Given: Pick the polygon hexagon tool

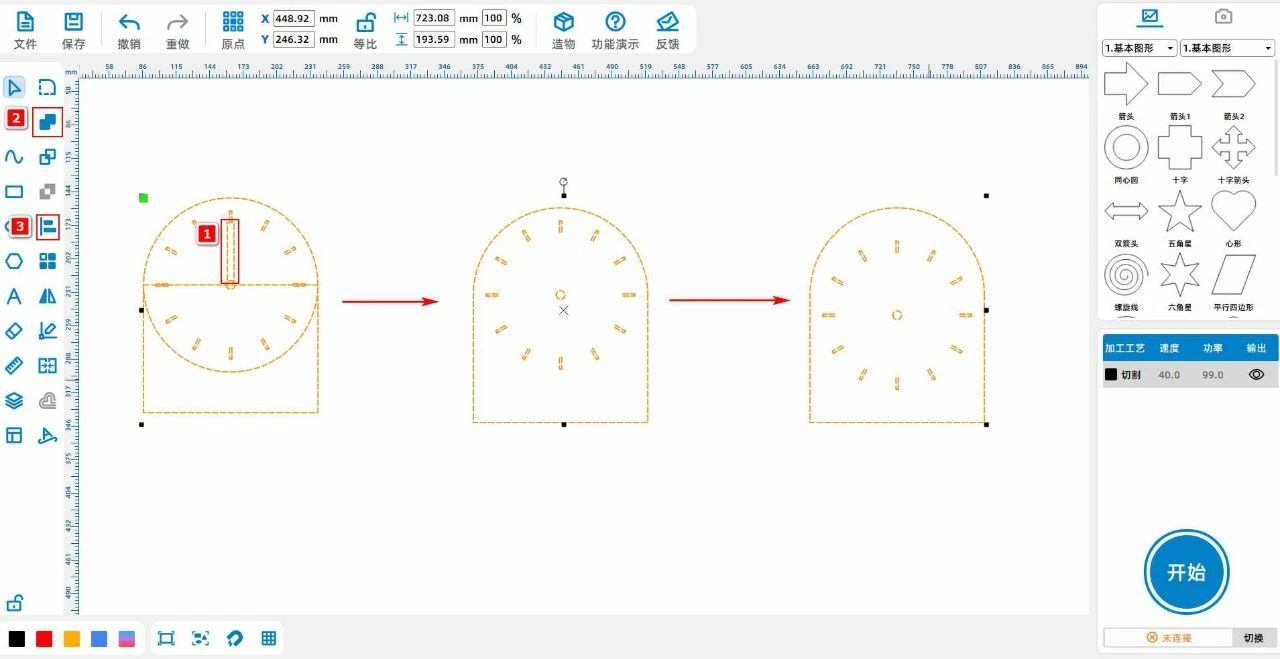Looking at the screenshot, I should 14,261.
